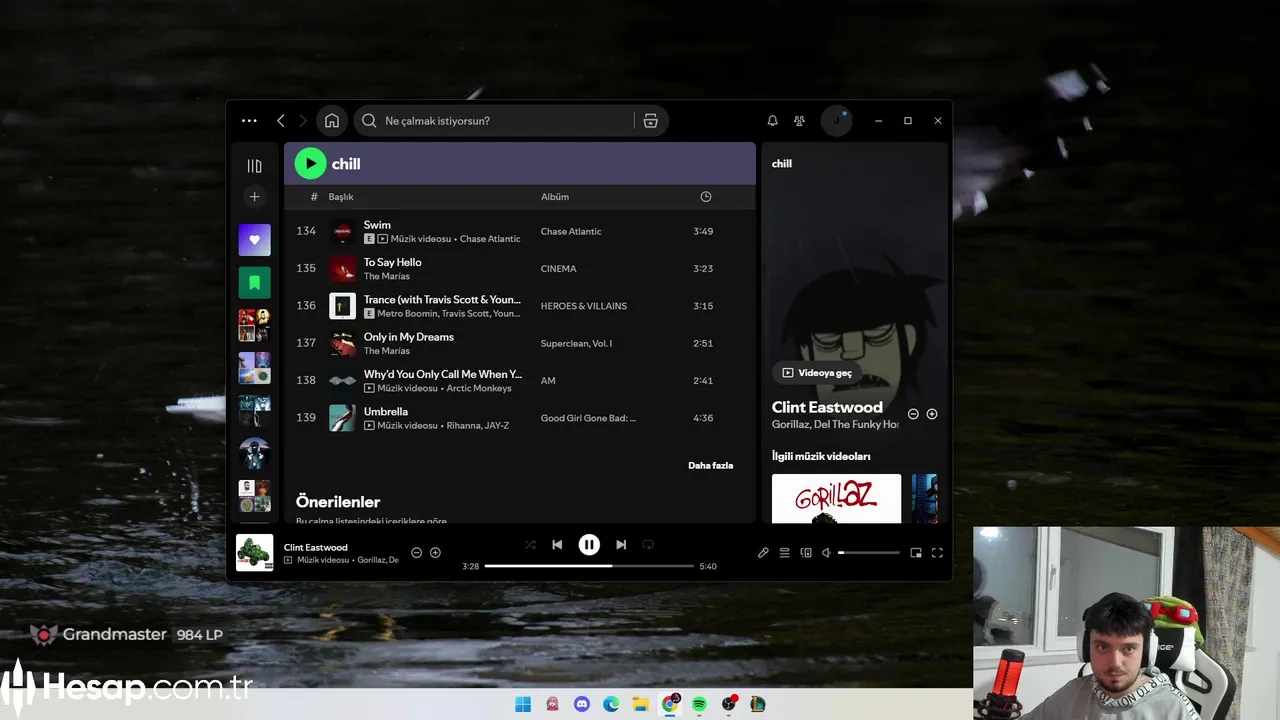Image resolution: width=1280 pixels, height=720 pixels.
Task: Open the play queue
Action: (785, 553)
